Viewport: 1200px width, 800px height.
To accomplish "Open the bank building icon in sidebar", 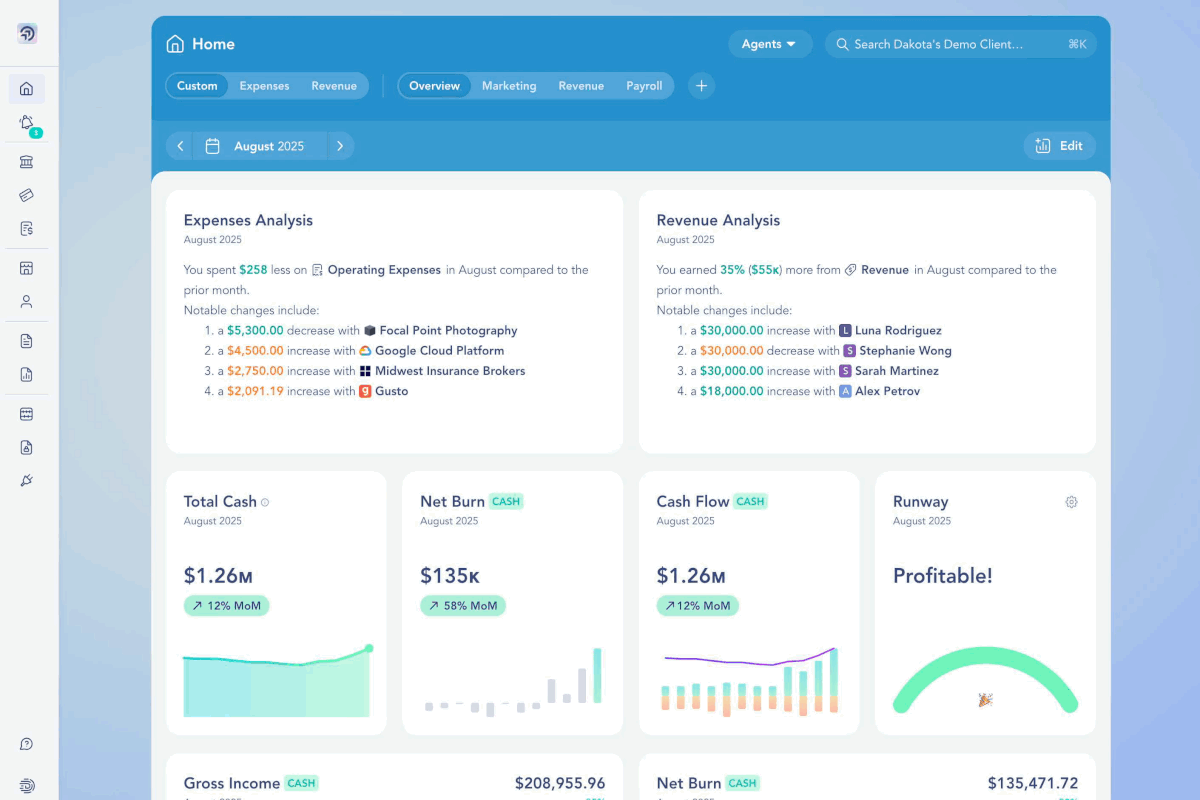I will click(x=27, y=162).
